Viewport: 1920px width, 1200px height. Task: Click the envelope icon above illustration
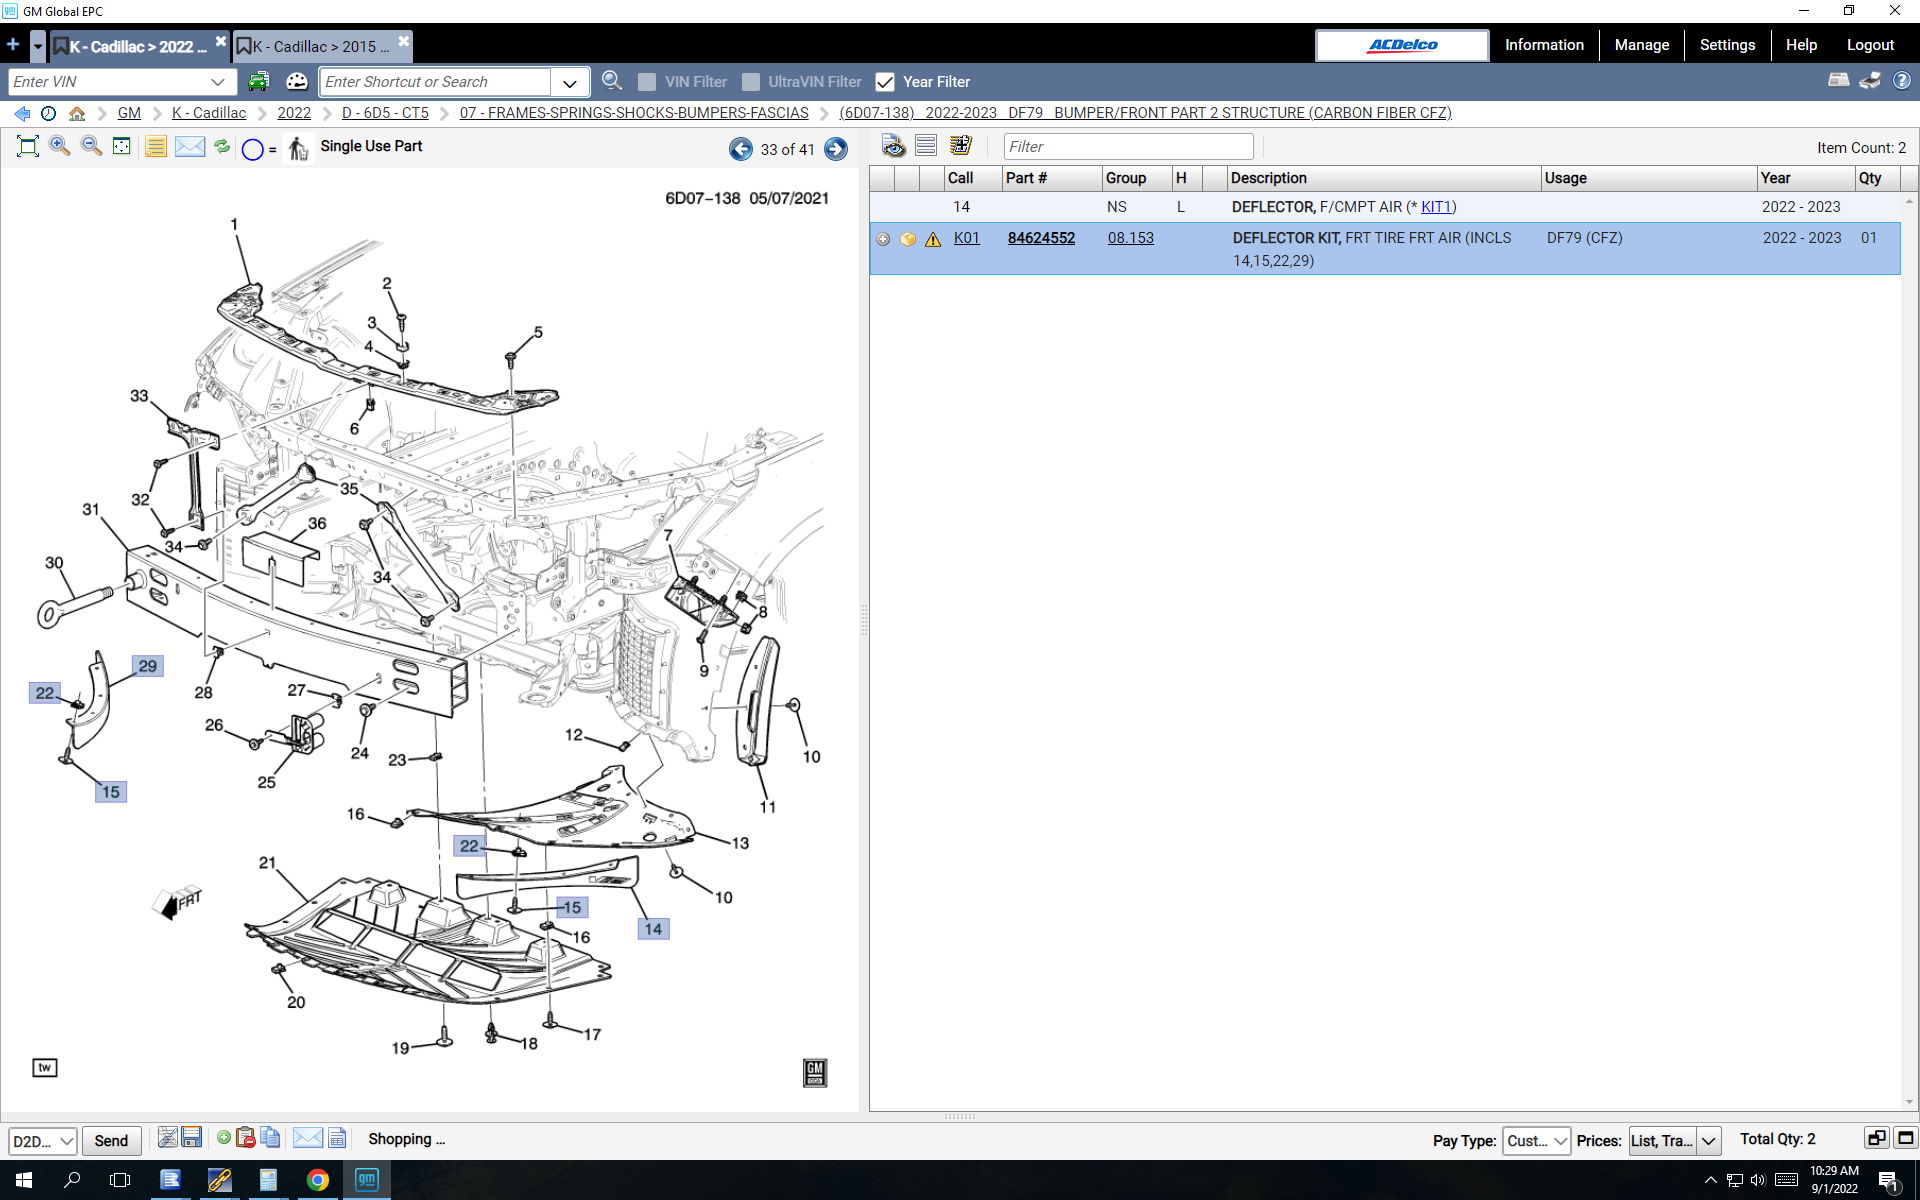pyautogui.click(x=189, y=147)
